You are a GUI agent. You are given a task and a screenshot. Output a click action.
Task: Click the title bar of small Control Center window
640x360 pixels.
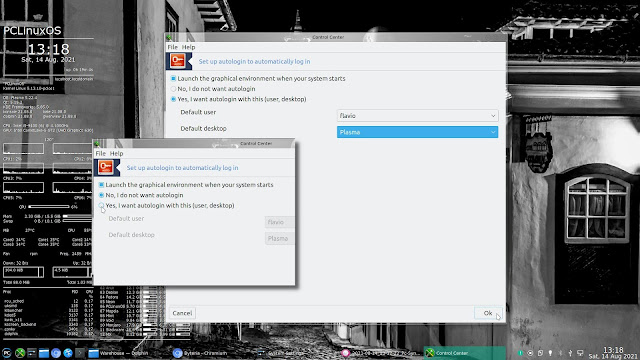click(x=194, y=143)
